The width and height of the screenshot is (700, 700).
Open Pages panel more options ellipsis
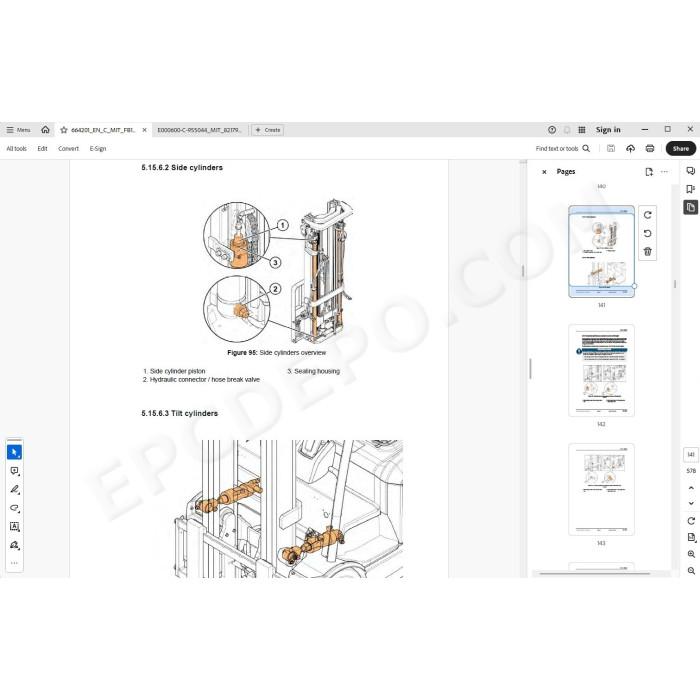[x=664, y=172]
